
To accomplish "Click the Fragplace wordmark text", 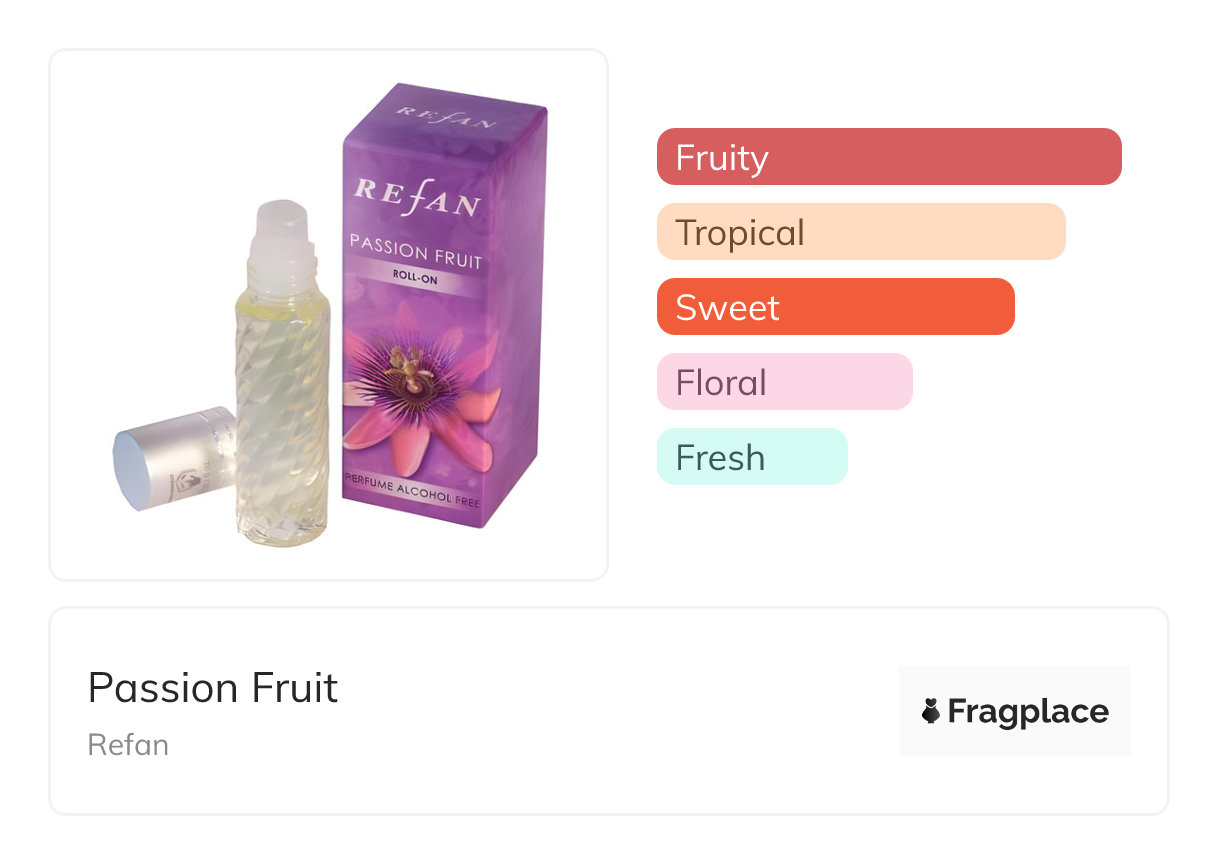I will [1027, 712].
